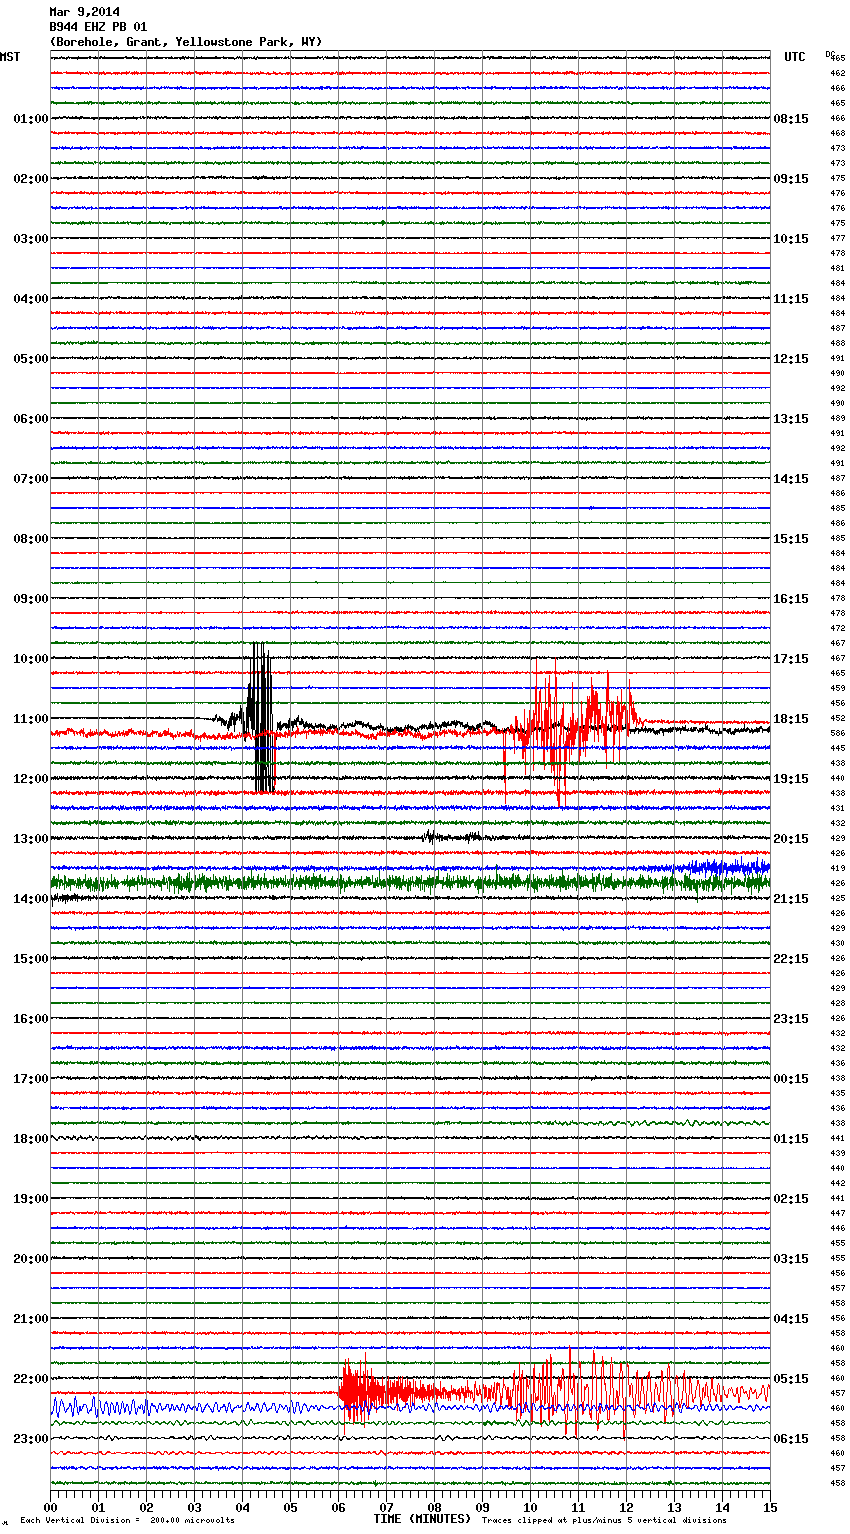This screenshot has height=1534, width=850.
Task: Select the noisy green trace above 14:00
Action: pos(400,883)
